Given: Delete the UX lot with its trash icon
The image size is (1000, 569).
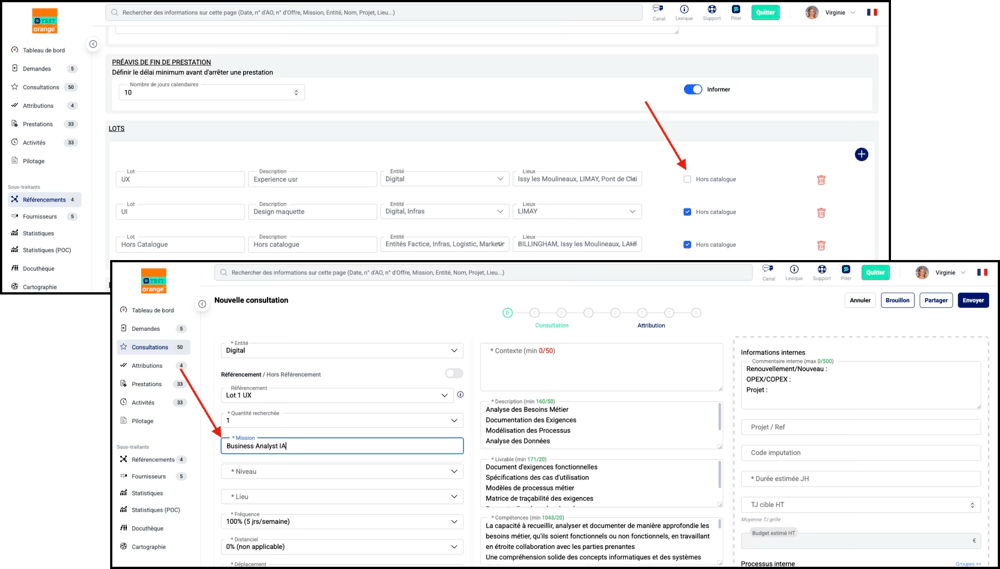Looking at the screenshot, I should tap(821, 180).
